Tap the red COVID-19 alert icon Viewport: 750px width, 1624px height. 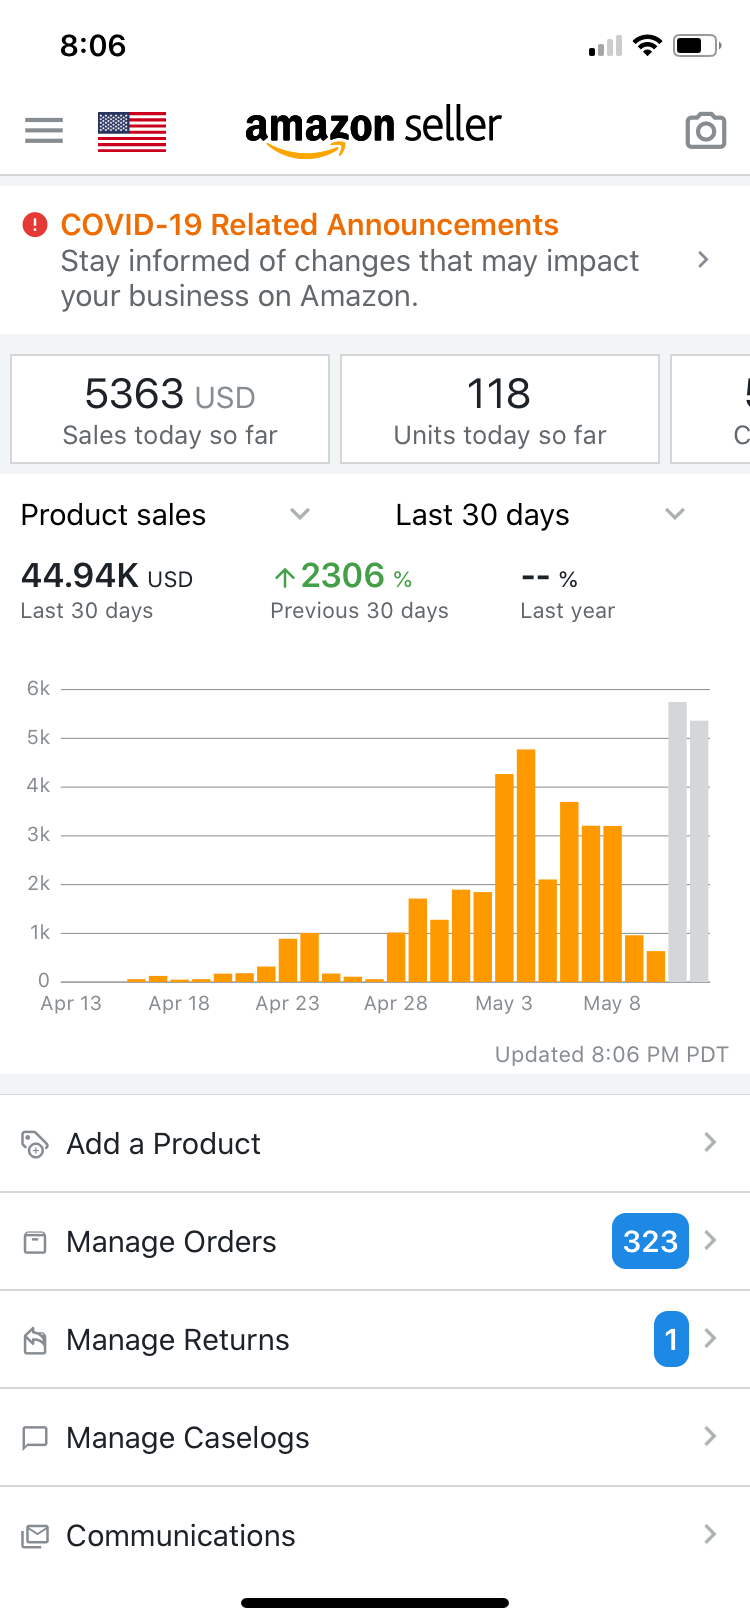35,225
